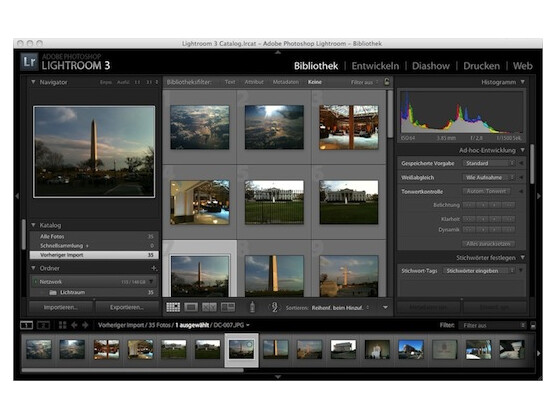
Task: Expand Gespeicherte Vorgabe row side arrow
Action: coord(521,163)
